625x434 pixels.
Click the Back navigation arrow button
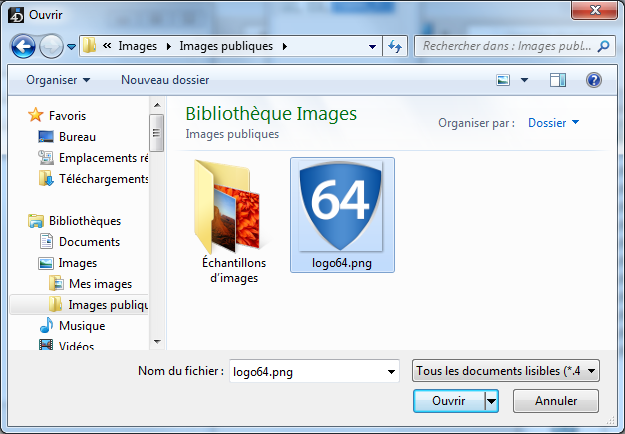pos(24,46)
